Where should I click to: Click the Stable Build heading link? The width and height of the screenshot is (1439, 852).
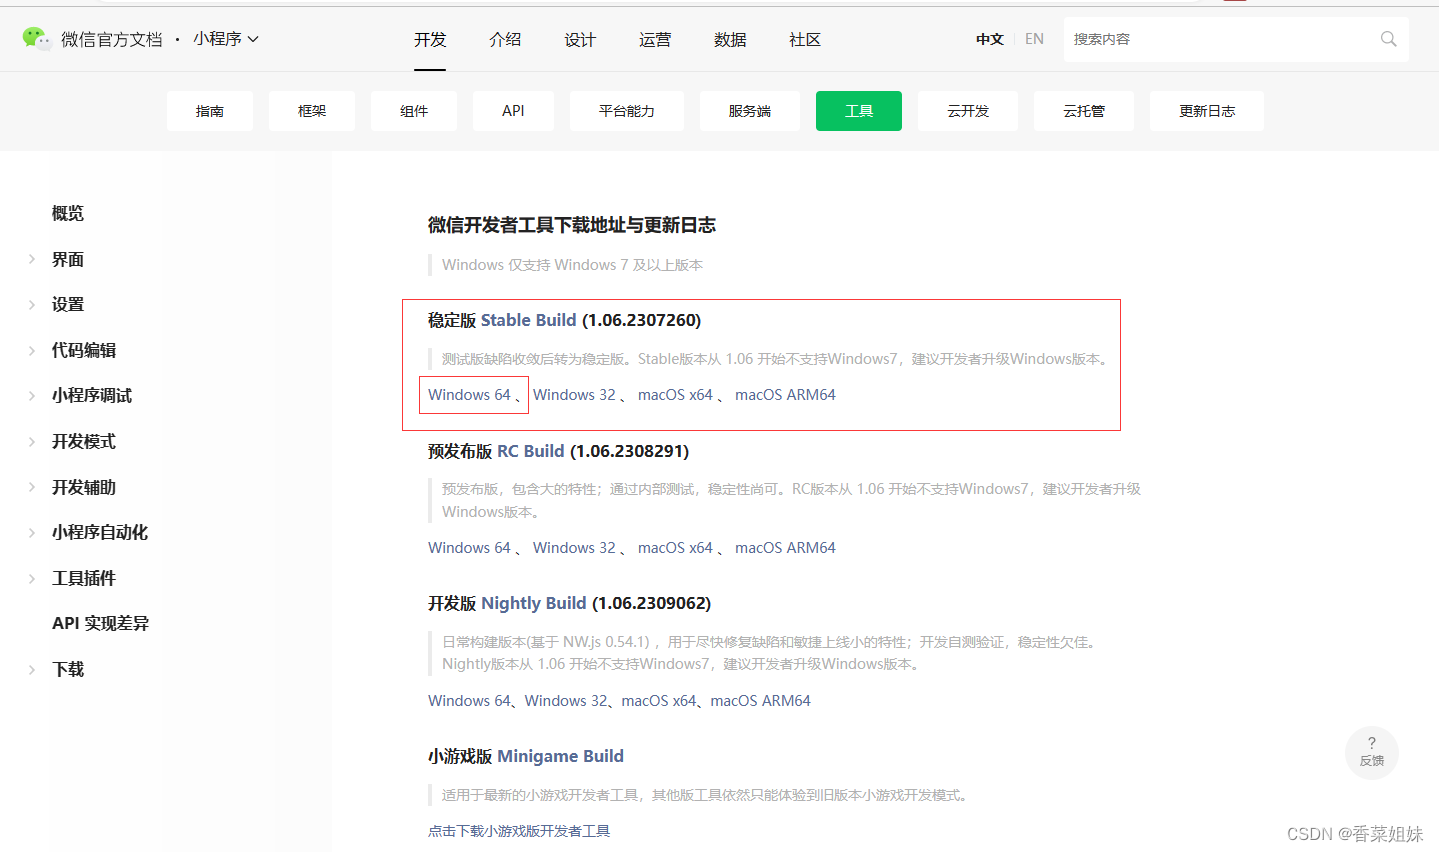(529, 320)
